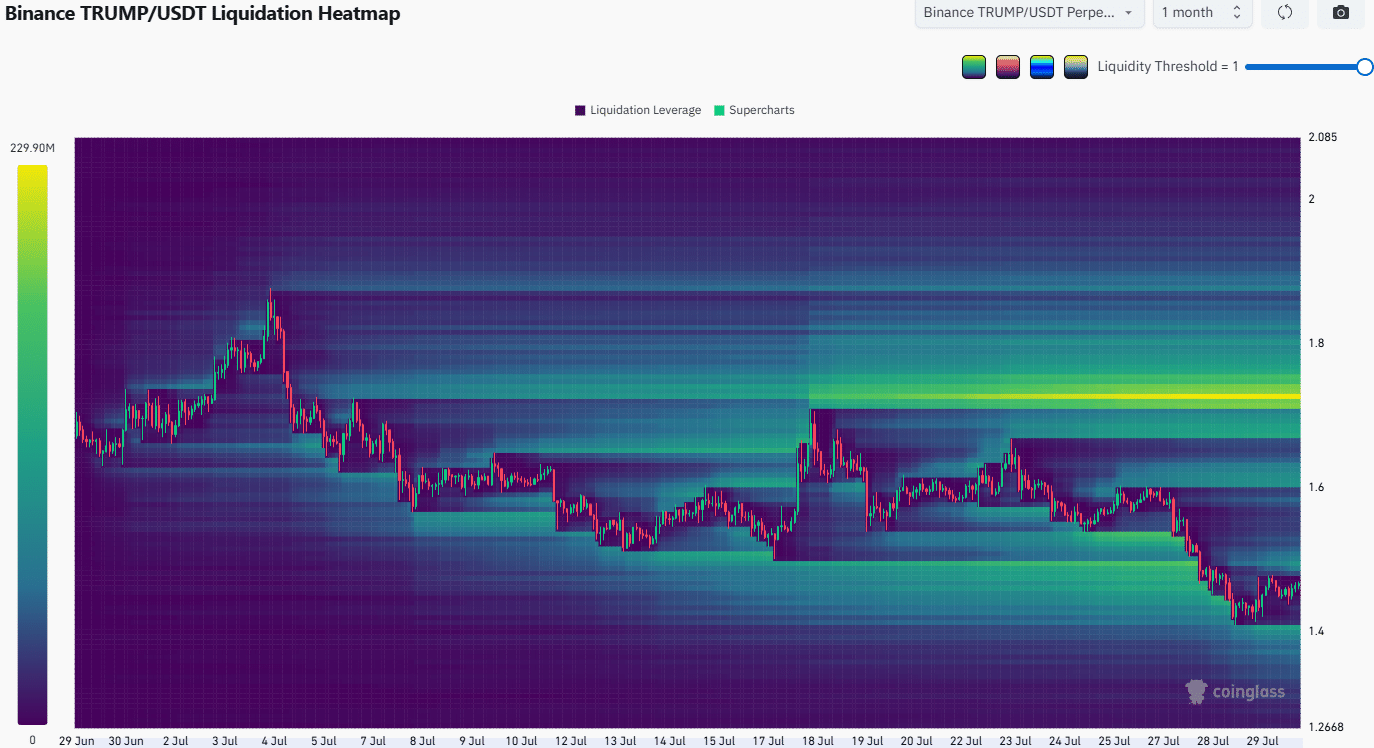The height and width of the screenshot is (748, 1374).
Task: Take a chart screenshot with camera icon
Action: pos(1341,13)
